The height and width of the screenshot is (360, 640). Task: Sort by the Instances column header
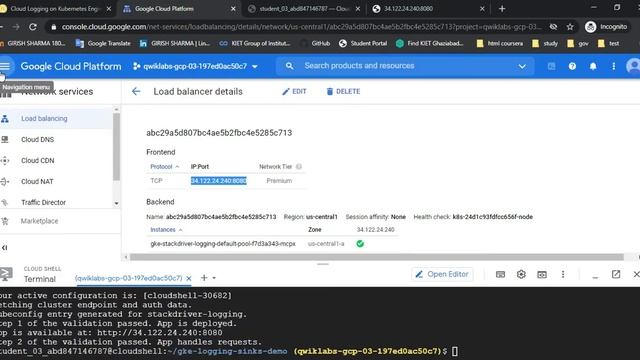166,230
